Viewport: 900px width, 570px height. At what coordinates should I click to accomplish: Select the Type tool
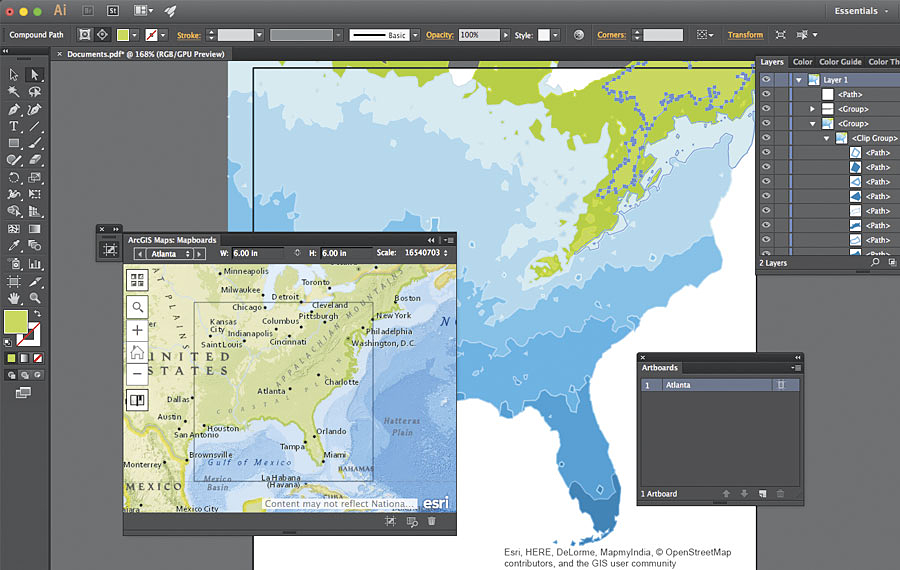pos(14,126)
